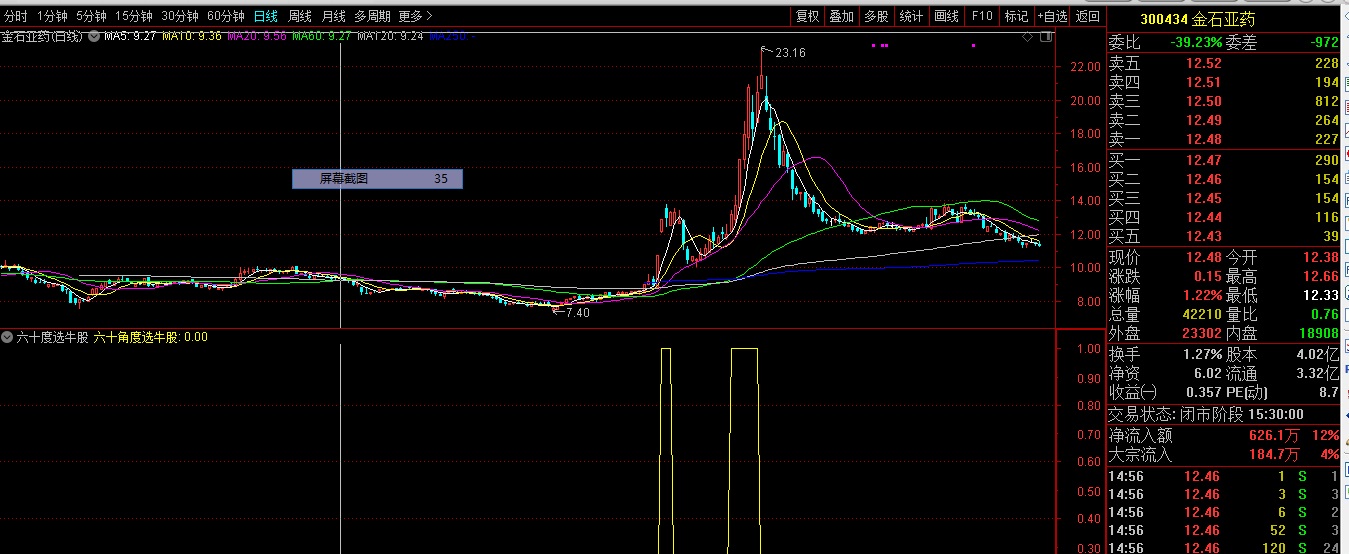Open the 统计 statistics panel
The width and height of the screenshot is (1349, 554).
coord(911,16)
